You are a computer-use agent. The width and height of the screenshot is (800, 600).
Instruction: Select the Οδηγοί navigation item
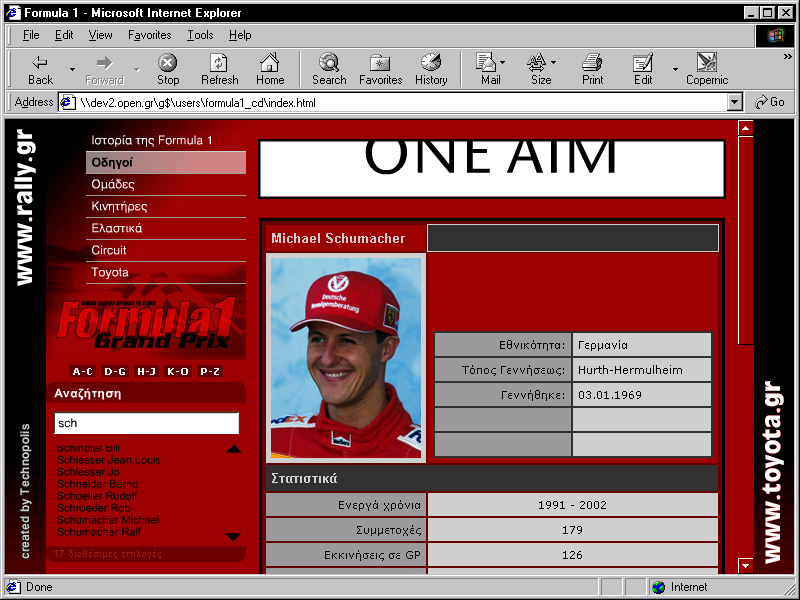(x=166, y=162)
